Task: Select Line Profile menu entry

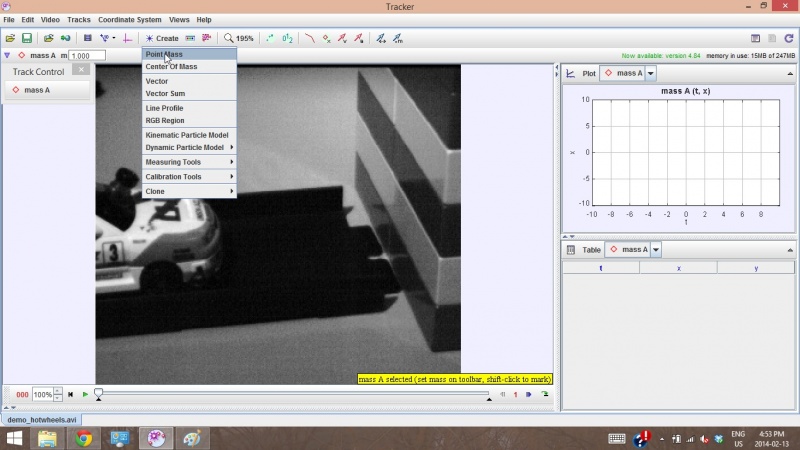Action: click(189, 108)
